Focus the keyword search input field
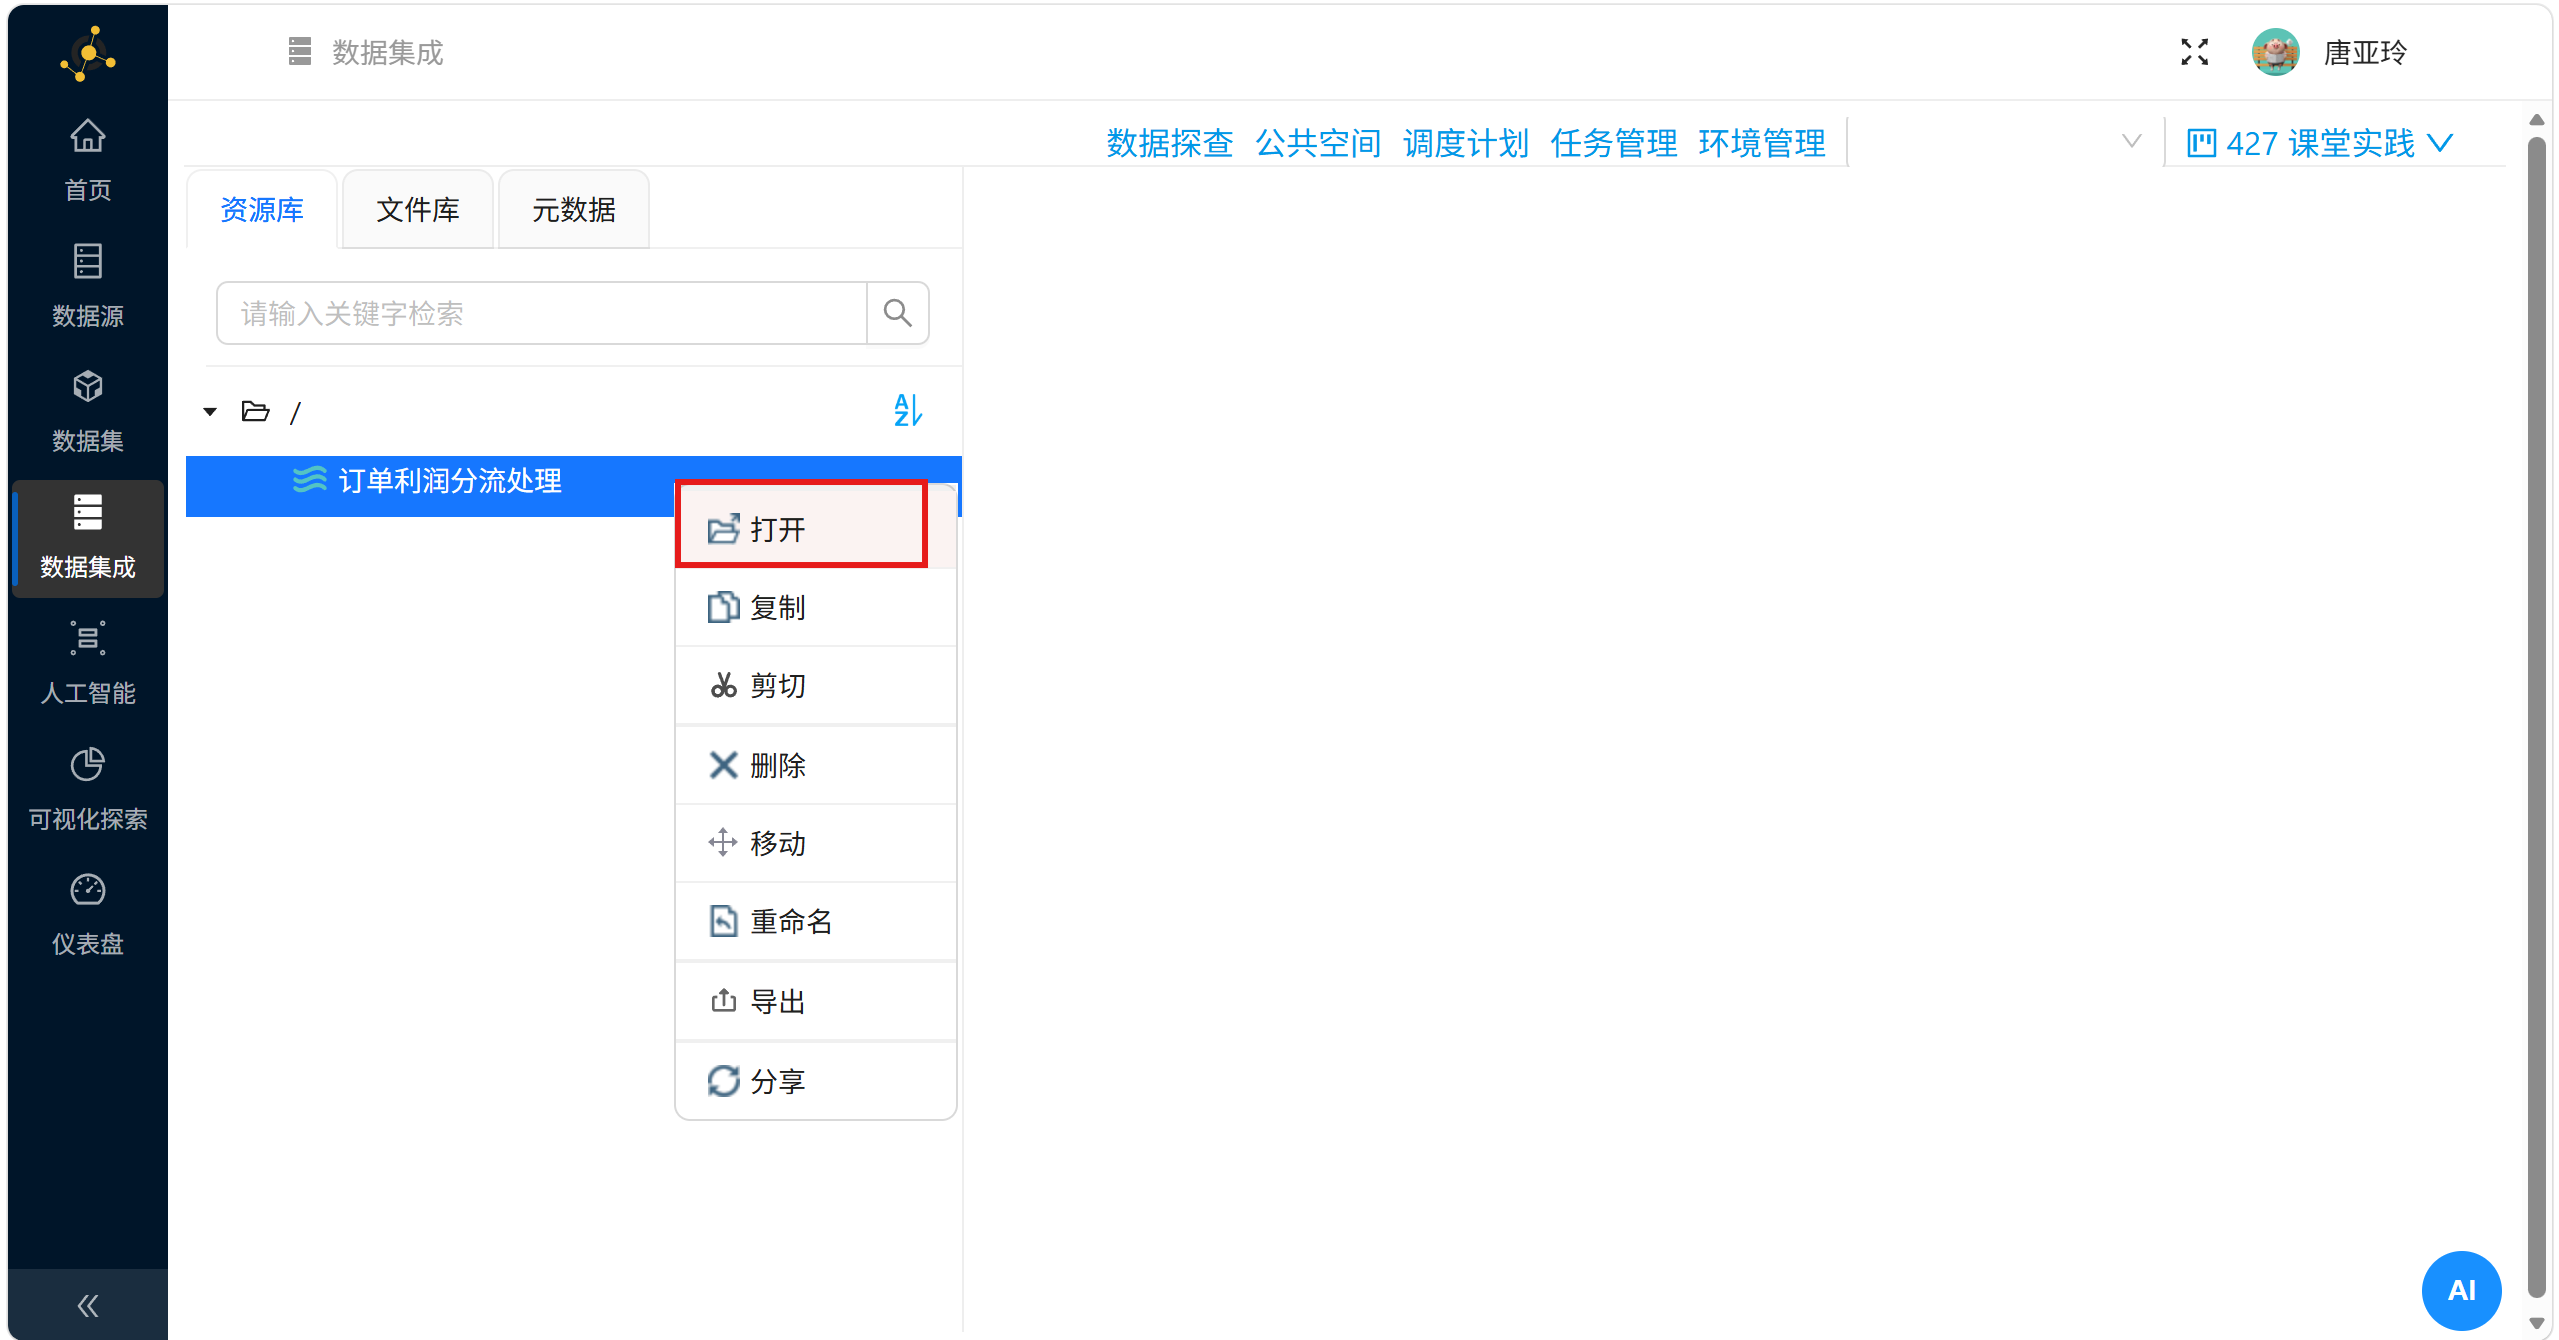Screen dimensions: 2559x1340 [540, 314]
